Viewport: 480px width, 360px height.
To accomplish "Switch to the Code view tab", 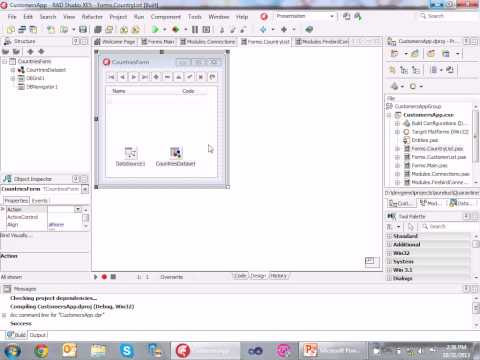I will pyautogui.click(x=240, y=276).
